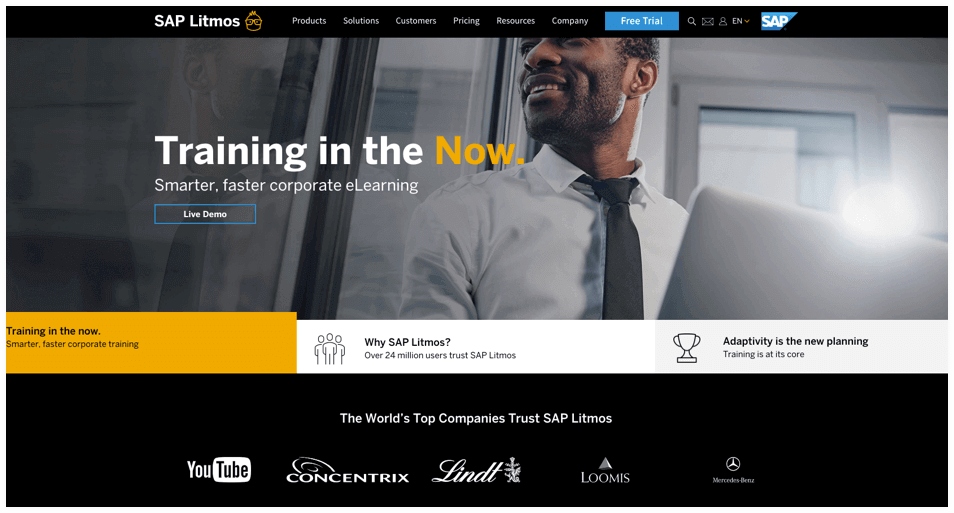Expand the EN language dropdown
Screen dimensions: 954x513
pos(740,21)
